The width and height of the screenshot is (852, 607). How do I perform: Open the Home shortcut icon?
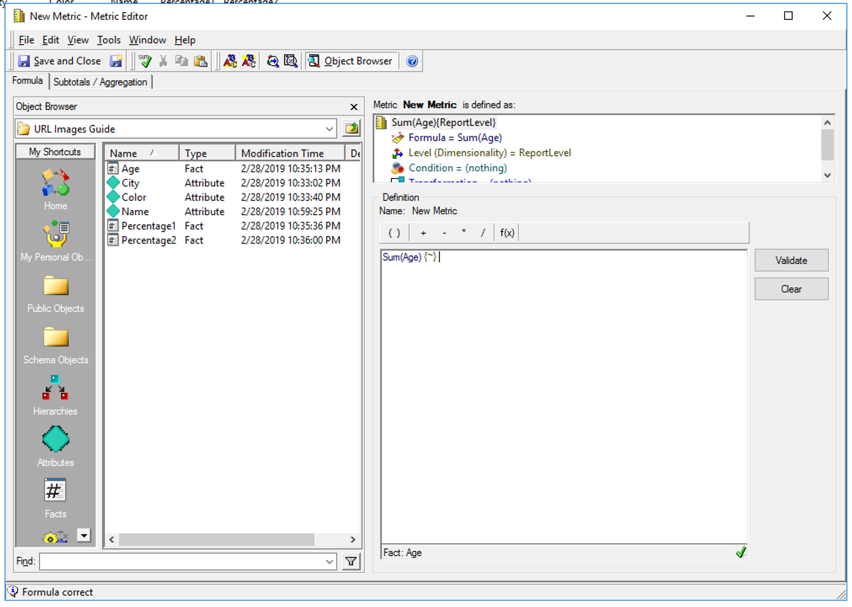[55, 184]
